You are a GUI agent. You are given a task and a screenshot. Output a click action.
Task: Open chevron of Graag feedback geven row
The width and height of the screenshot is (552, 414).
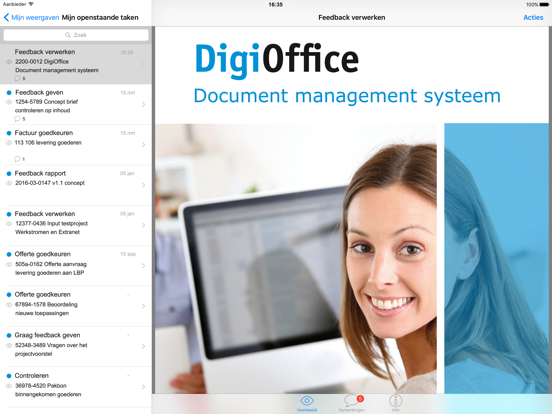point(143,346)
